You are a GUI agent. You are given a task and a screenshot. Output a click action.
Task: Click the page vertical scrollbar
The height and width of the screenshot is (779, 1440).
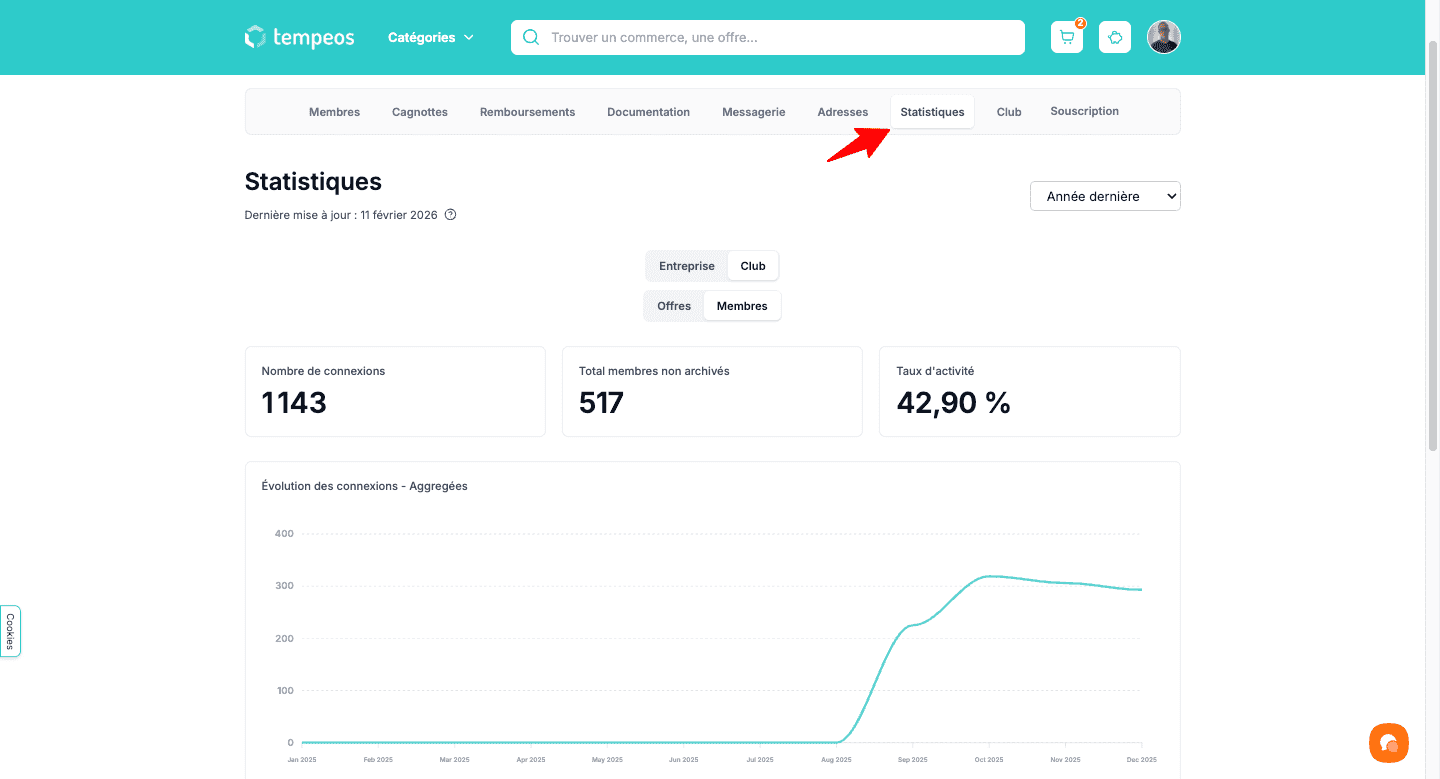click(1432, 250)
